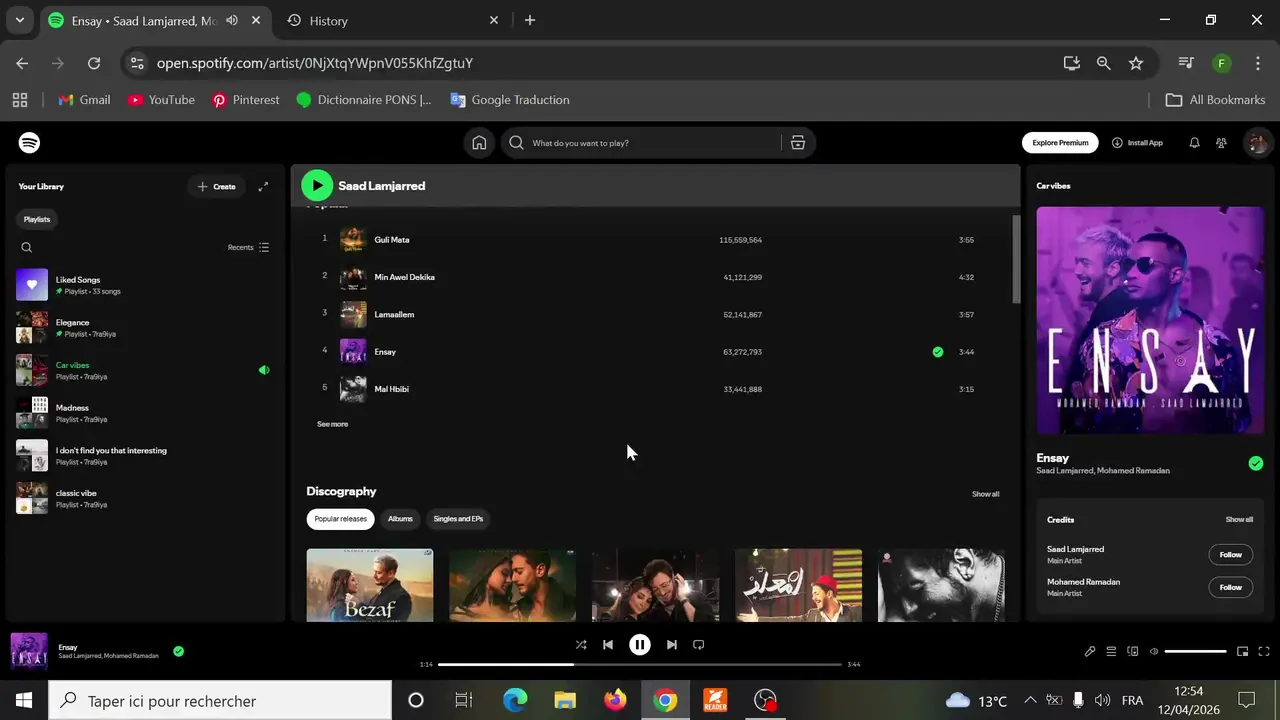Show hidden system tray icons
The width and height of the screenshot is (1280, 720).
click(x=1030, y=700)
